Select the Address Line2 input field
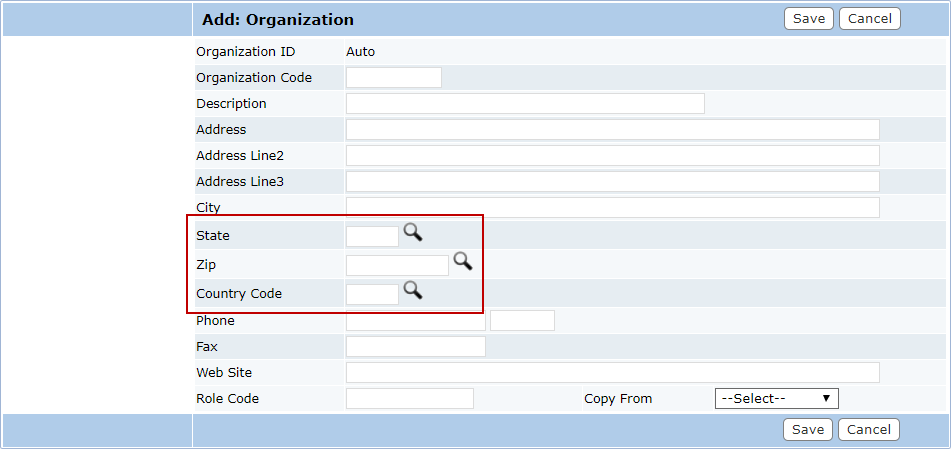 (x=613, y=155)
